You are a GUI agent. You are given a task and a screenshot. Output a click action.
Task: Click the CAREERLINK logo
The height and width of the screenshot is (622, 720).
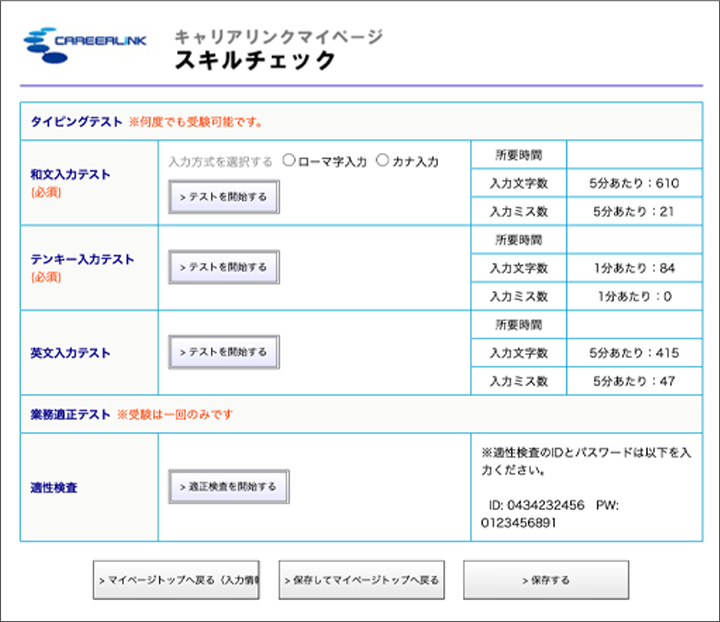point(85,45)
